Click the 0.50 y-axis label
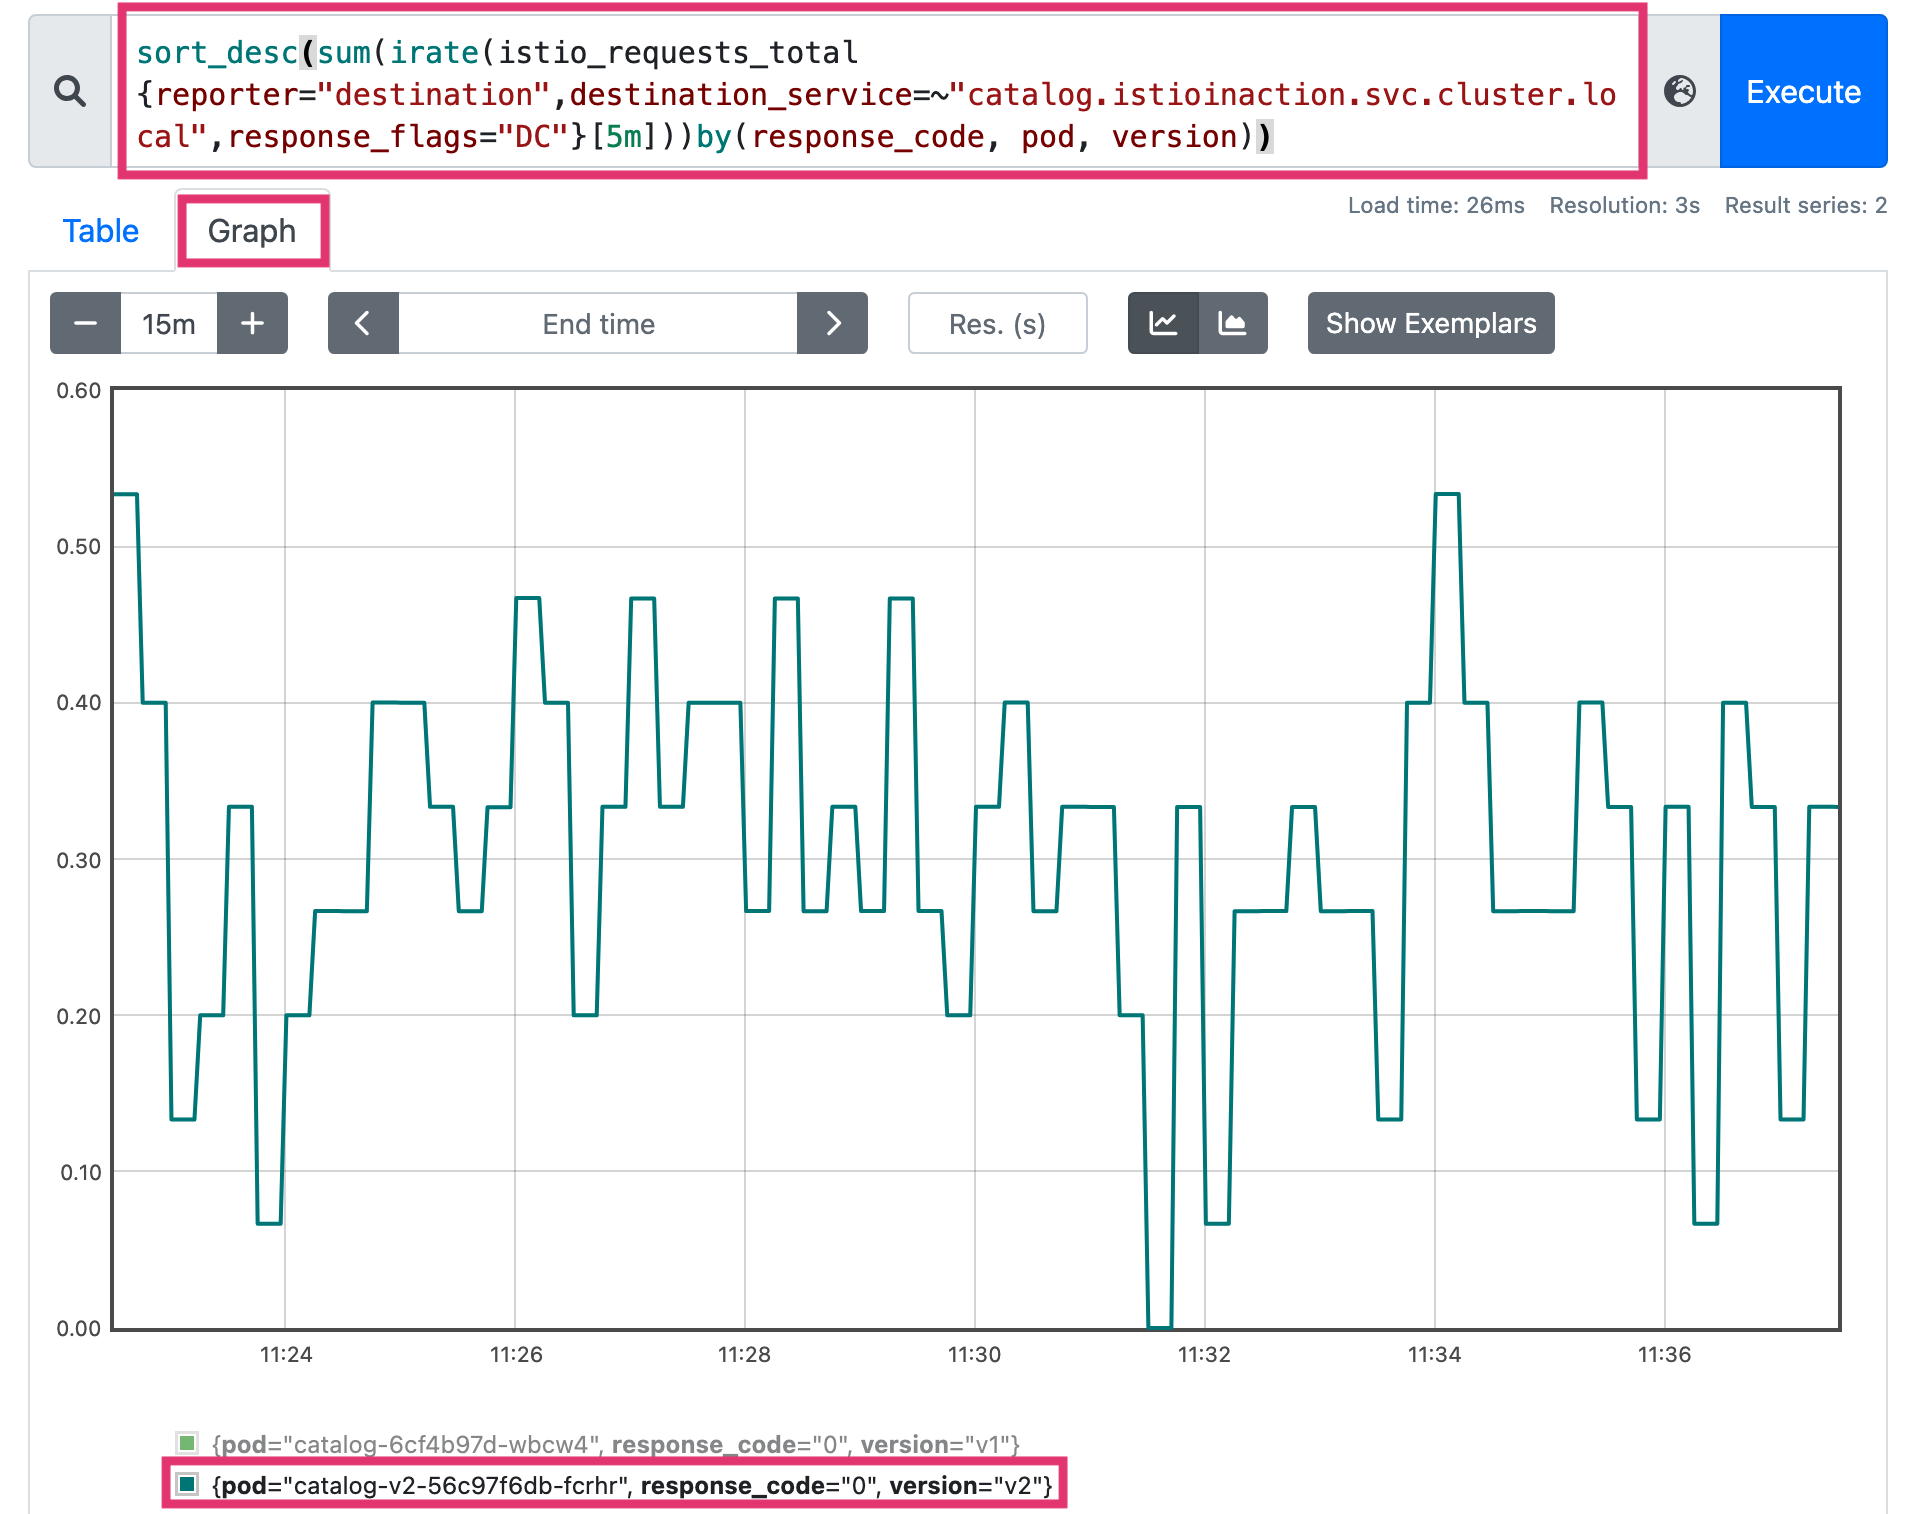This screenshot has height=1514, width=1906. 78,546
